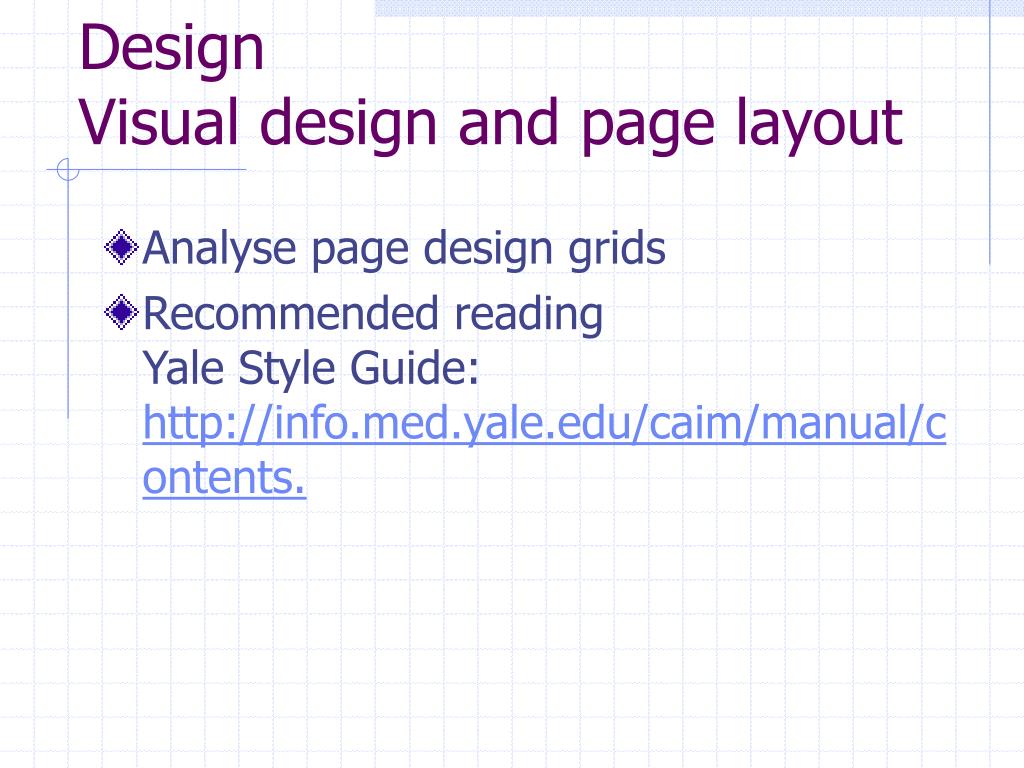
Task: Click the "Analyse page design grids" bullet text
Action: click(x=404, y=249)
